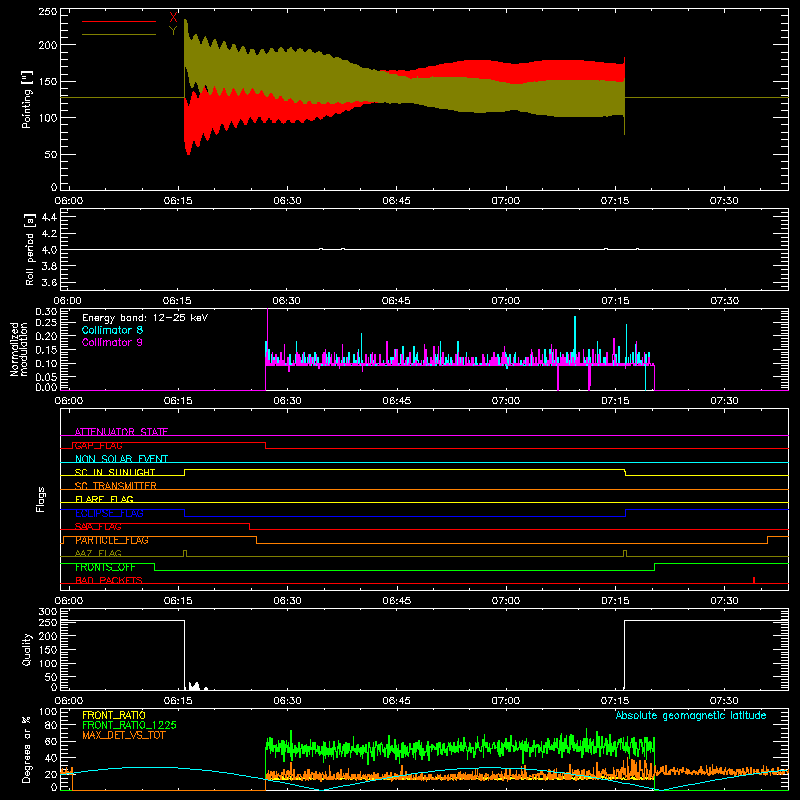Click the 'Normalized modulation' axis title
This screenshot has width=800, height=800.
click(x=19, y=349)
